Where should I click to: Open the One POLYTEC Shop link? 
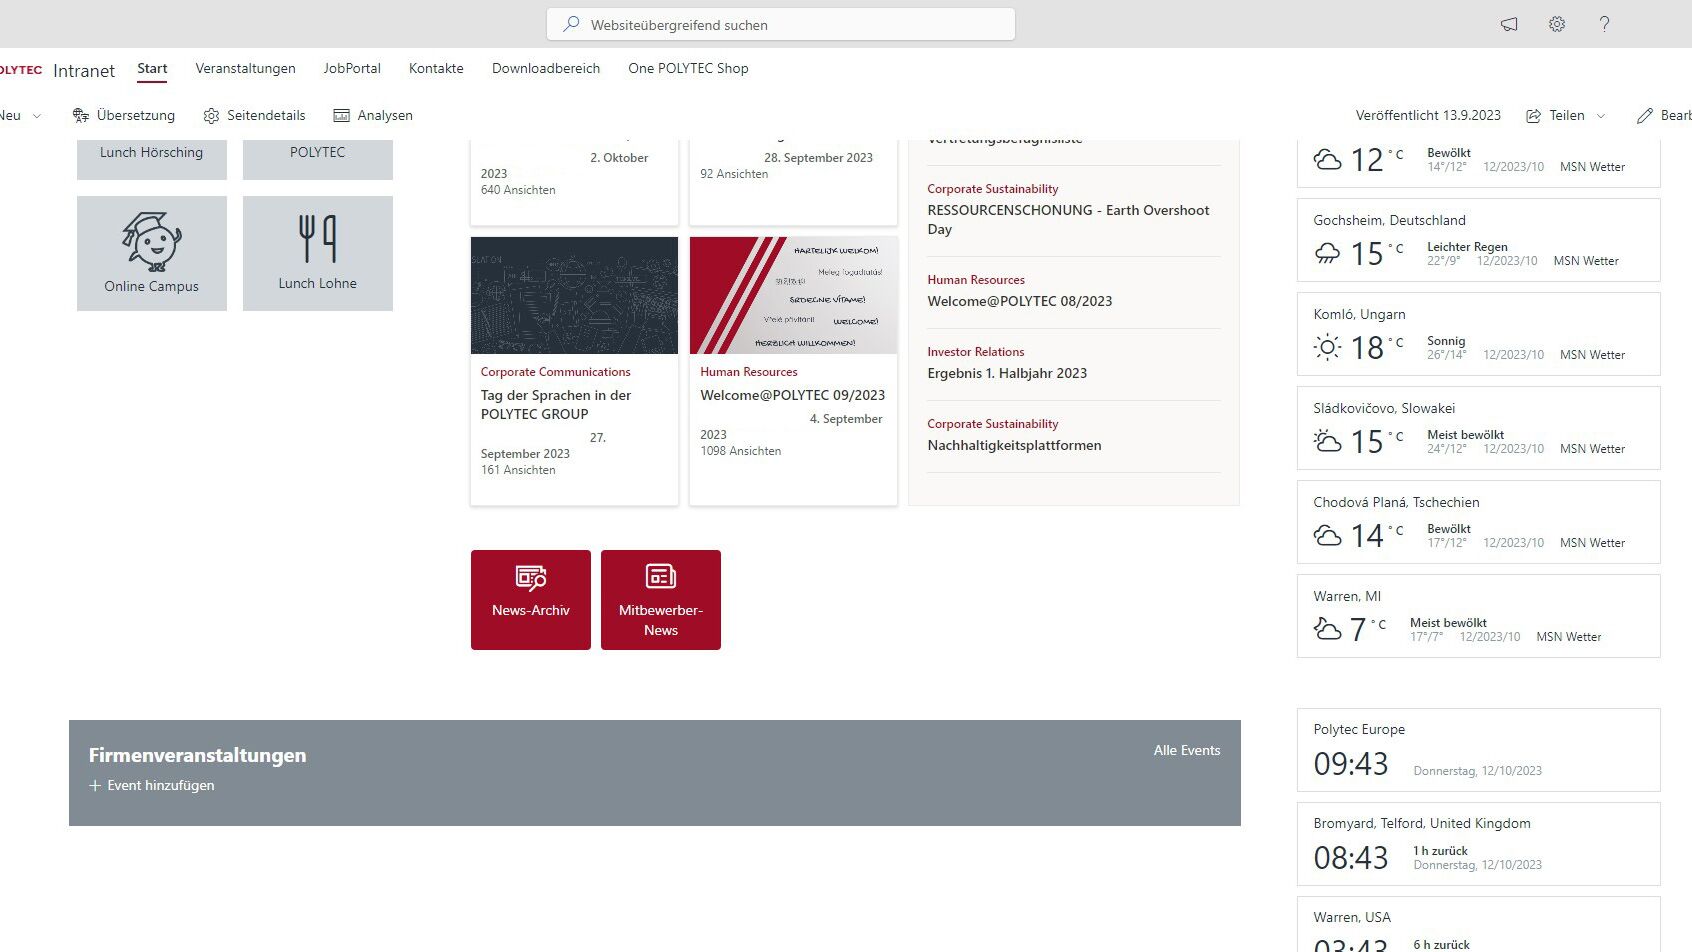[x=688, y=68]
